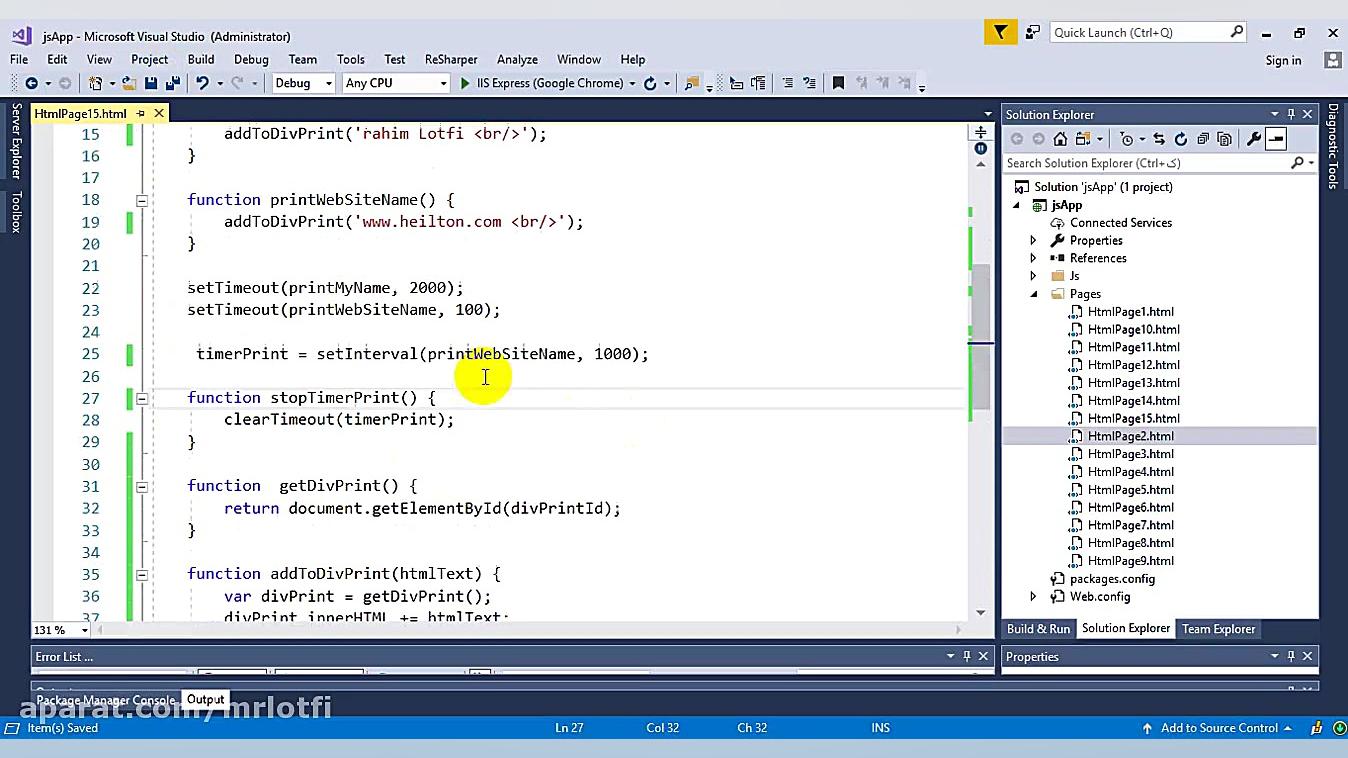Open the Build menu

(x=201, y=60)
